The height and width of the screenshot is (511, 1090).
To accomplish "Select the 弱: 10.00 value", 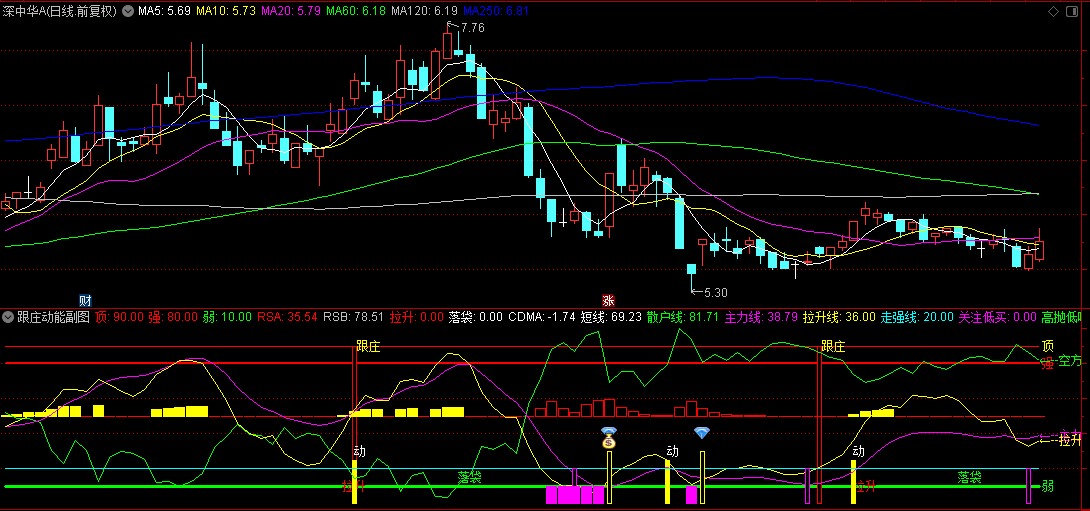I will click(227, 317).
